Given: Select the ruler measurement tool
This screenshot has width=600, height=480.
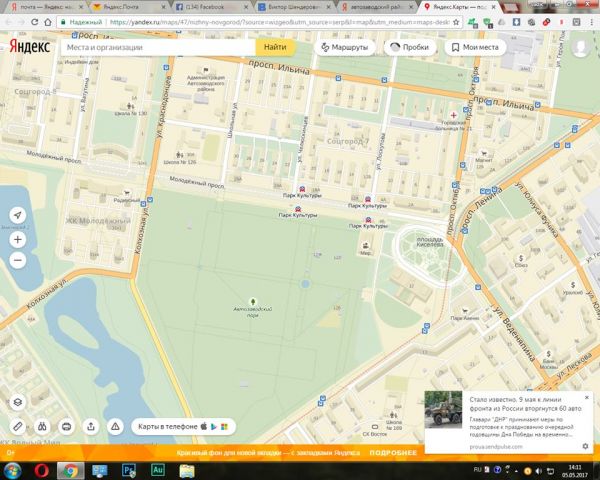Looking at the screenshot, I should click(x=18, y=426).
